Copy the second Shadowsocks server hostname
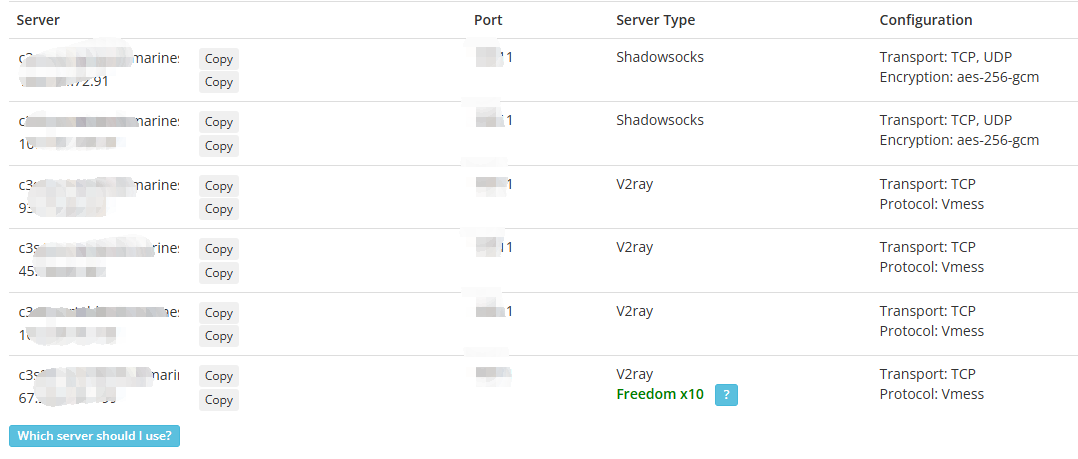Screen dimensions: 1078x459 pos(219,122)
